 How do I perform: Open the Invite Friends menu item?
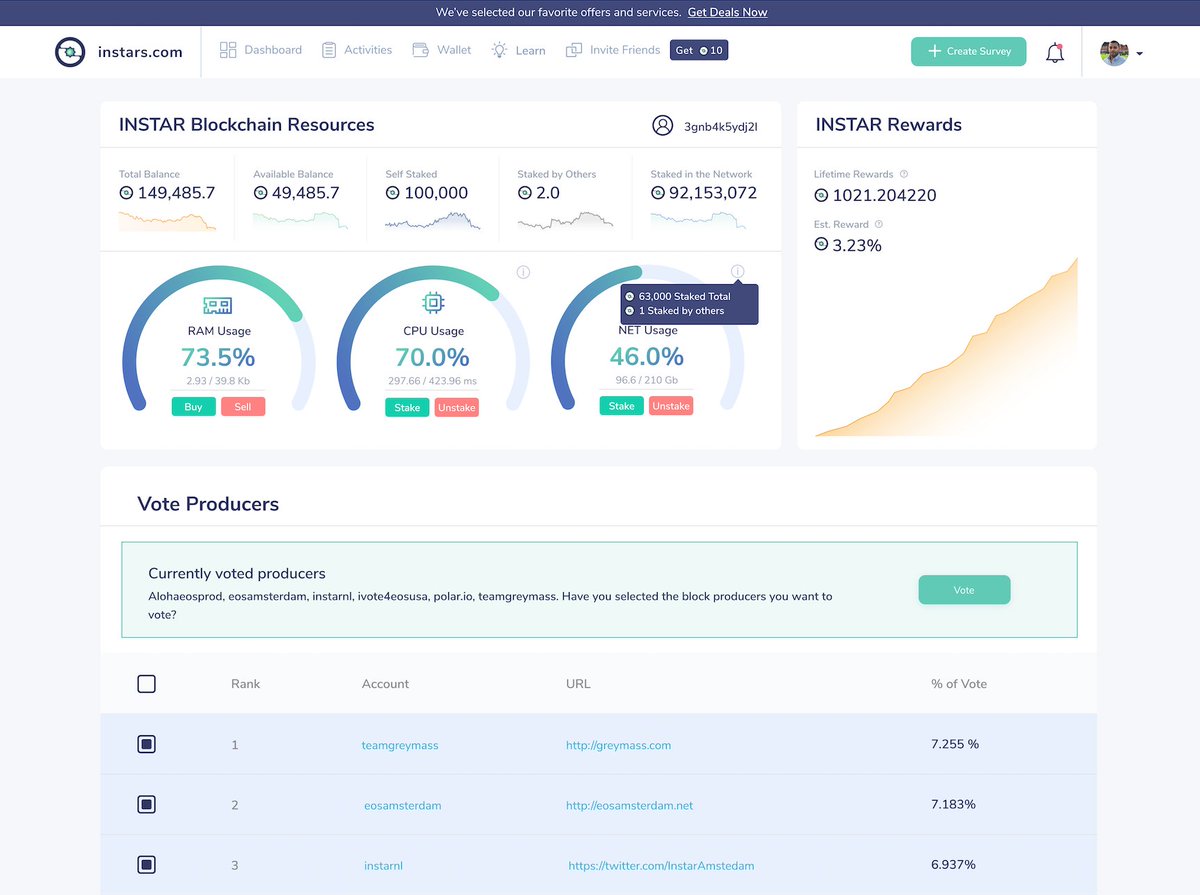(x=612, y=50)
